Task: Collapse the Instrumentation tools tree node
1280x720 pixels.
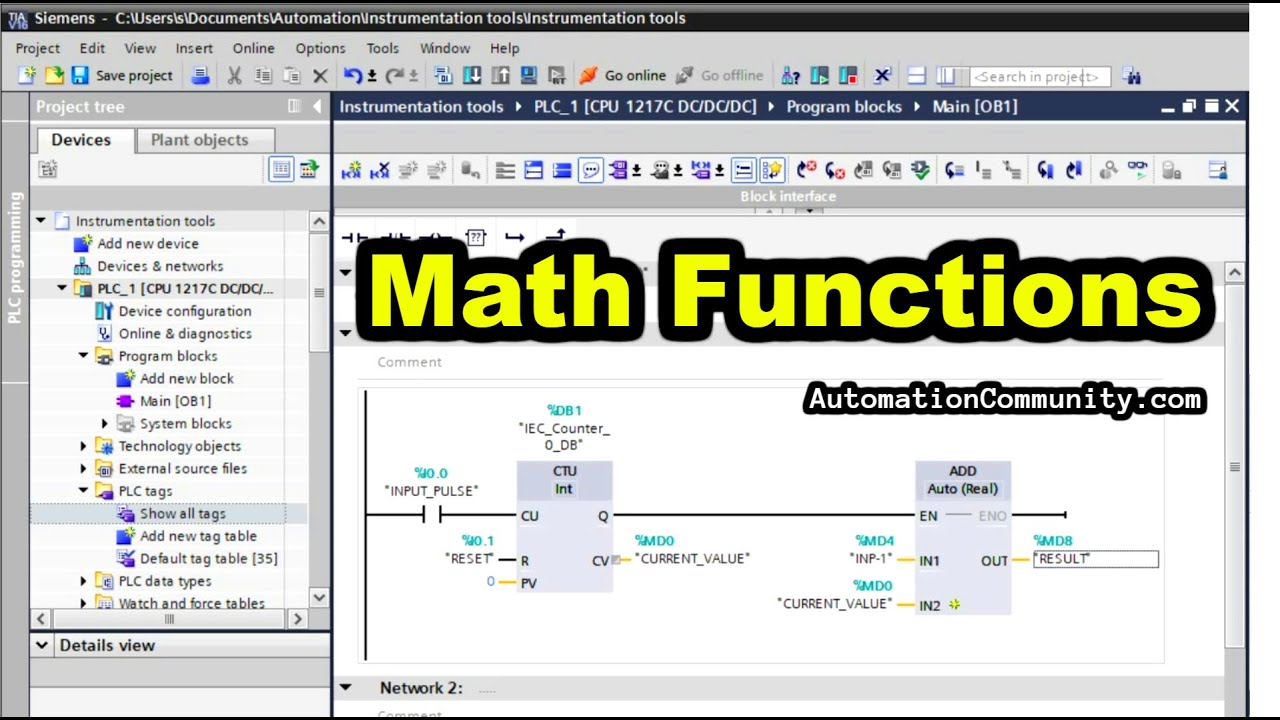Action: [41, 221]
